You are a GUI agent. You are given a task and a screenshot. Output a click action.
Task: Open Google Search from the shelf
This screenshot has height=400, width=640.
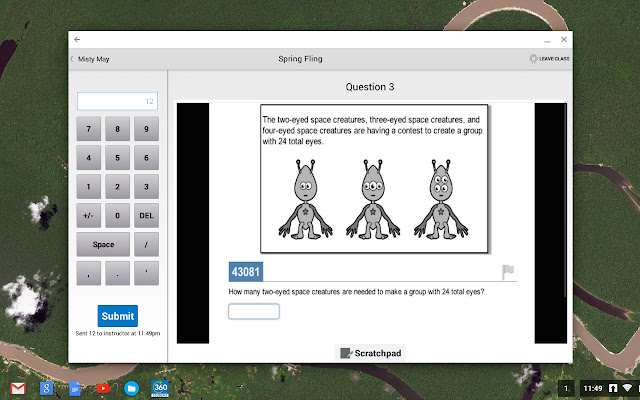(47, 389)
